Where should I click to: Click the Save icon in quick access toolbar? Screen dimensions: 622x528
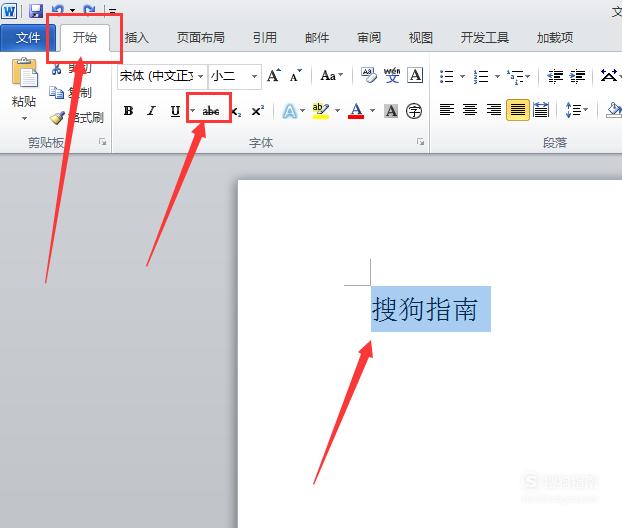(36, 11)
